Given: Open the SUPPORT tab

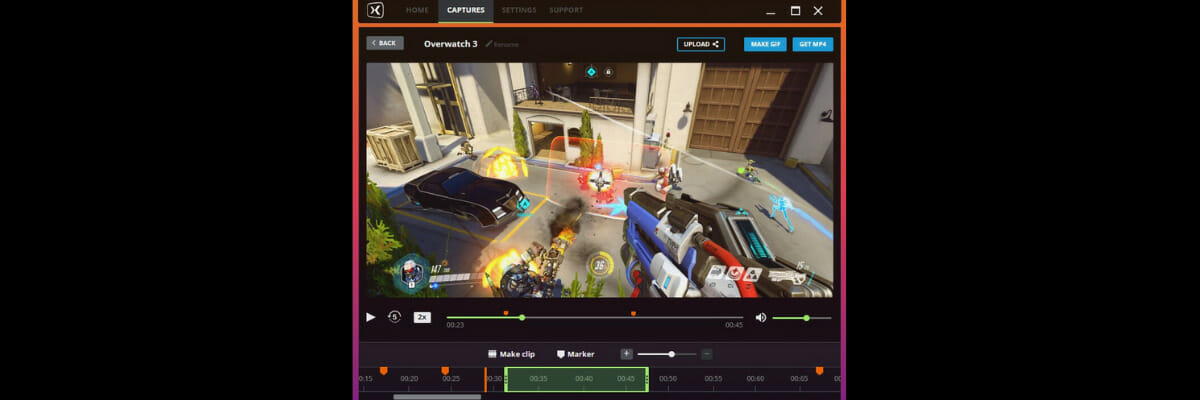Looking at the screenshot, I should [566, 10].
